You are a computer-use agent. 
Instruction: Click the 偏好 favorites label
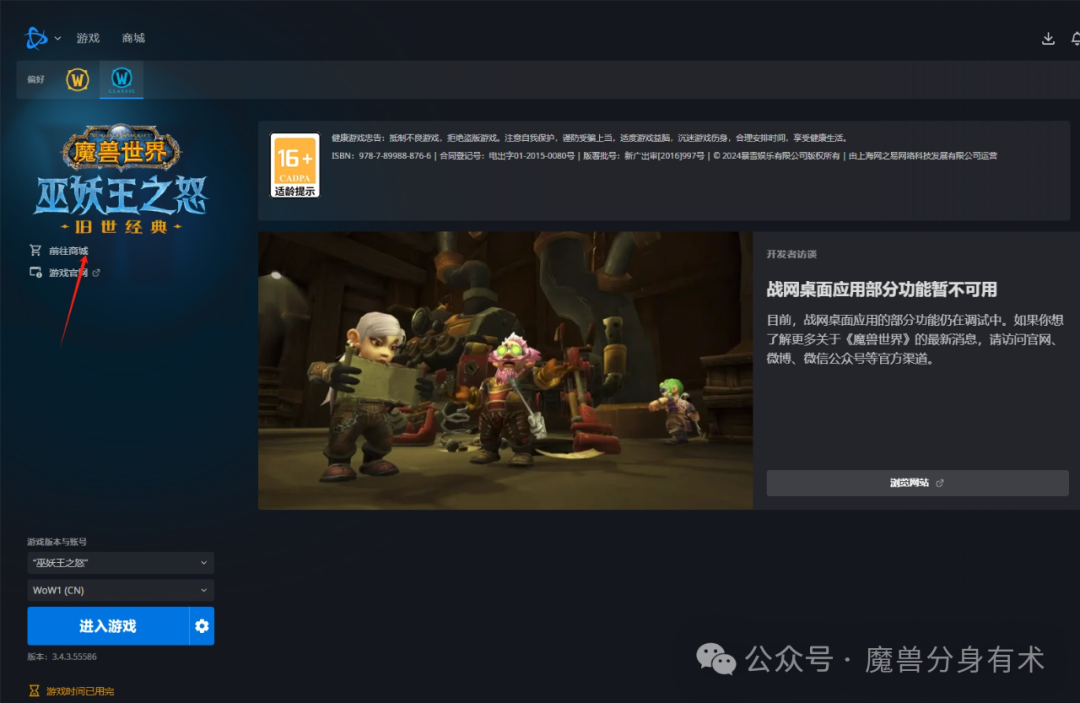(x=36, y=79)
